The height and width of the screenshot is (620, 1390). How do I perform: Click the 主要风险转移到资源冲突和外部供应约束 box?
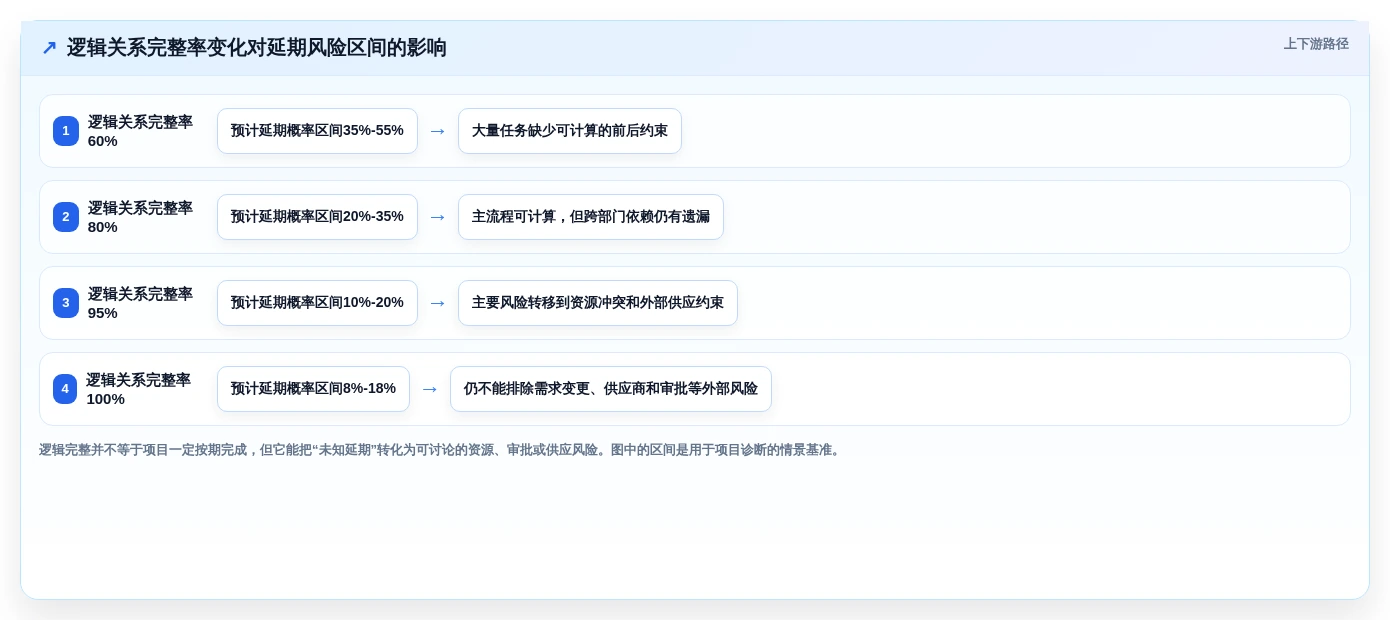coord(598,303)
